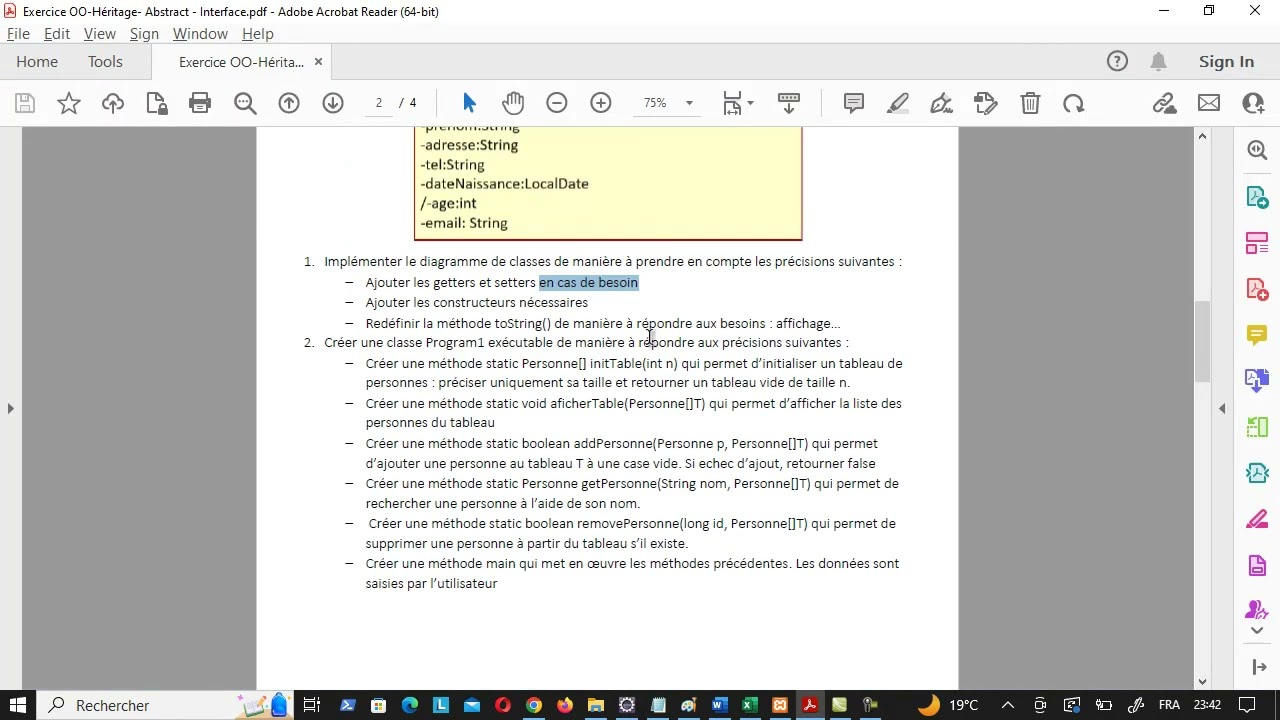The height and width of the screenshot is (720, 1280).
Task: Click the Sign document pen icon
Action: pos(941,103)
